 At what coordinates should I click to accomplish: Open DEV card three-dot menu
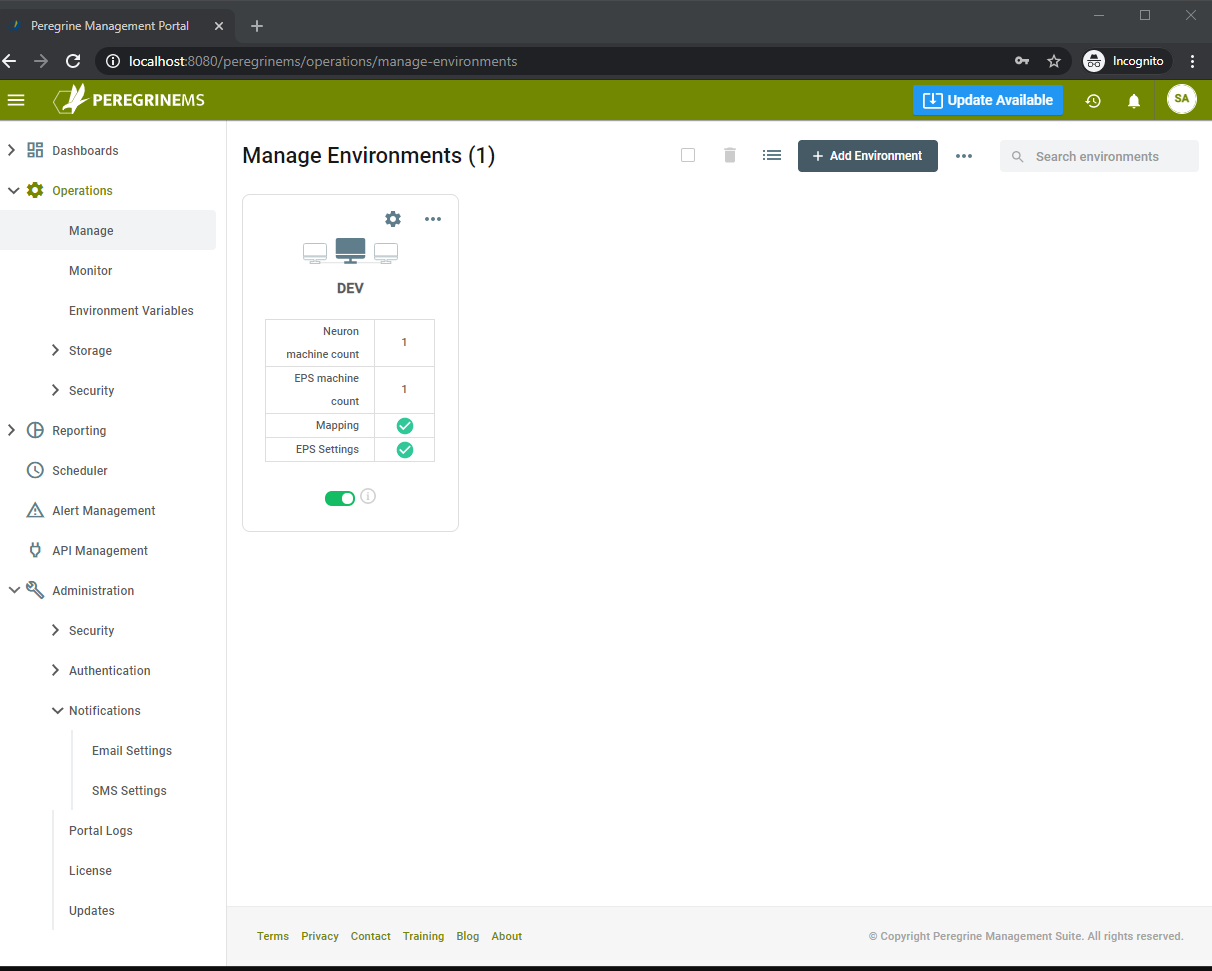point(433,219)
